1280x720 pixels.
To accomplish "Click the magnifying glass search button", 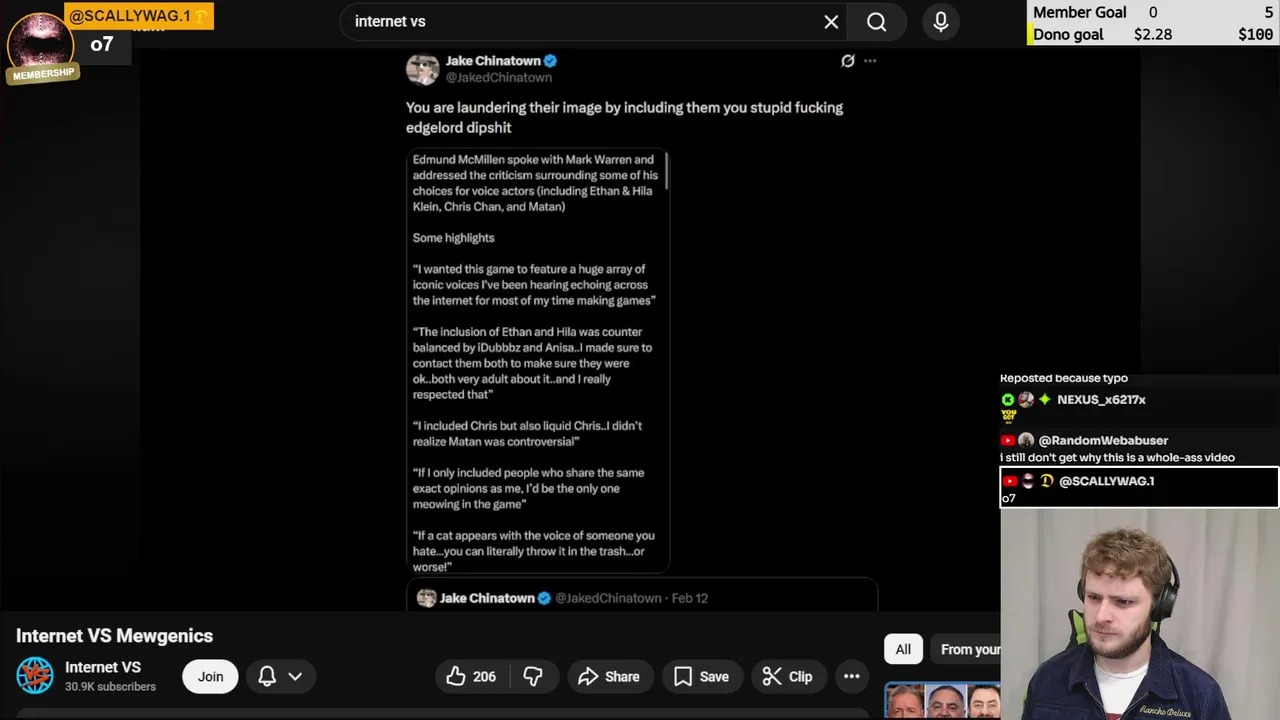I will click(877, 22).
